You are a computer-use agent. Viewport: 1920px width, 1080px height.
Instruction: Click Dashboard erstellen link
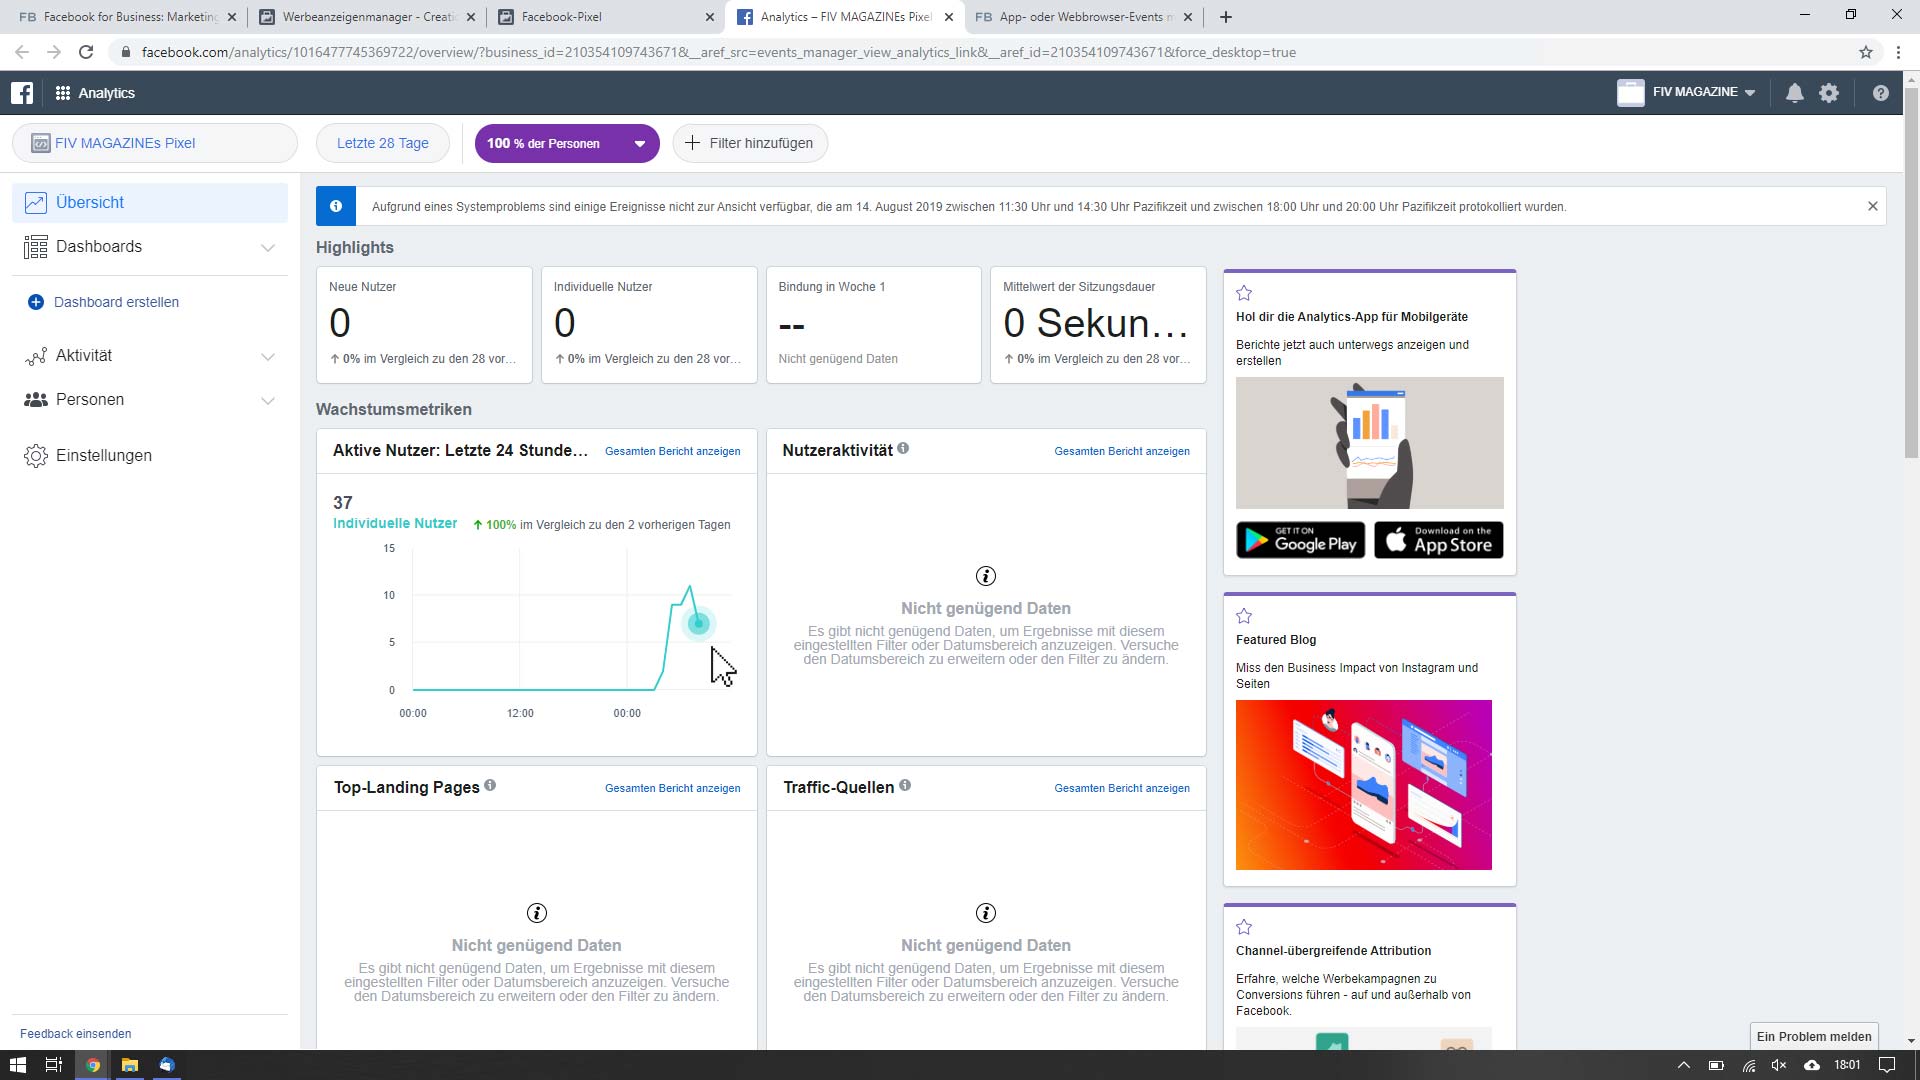pyautogui.click(x=117, y=302)
